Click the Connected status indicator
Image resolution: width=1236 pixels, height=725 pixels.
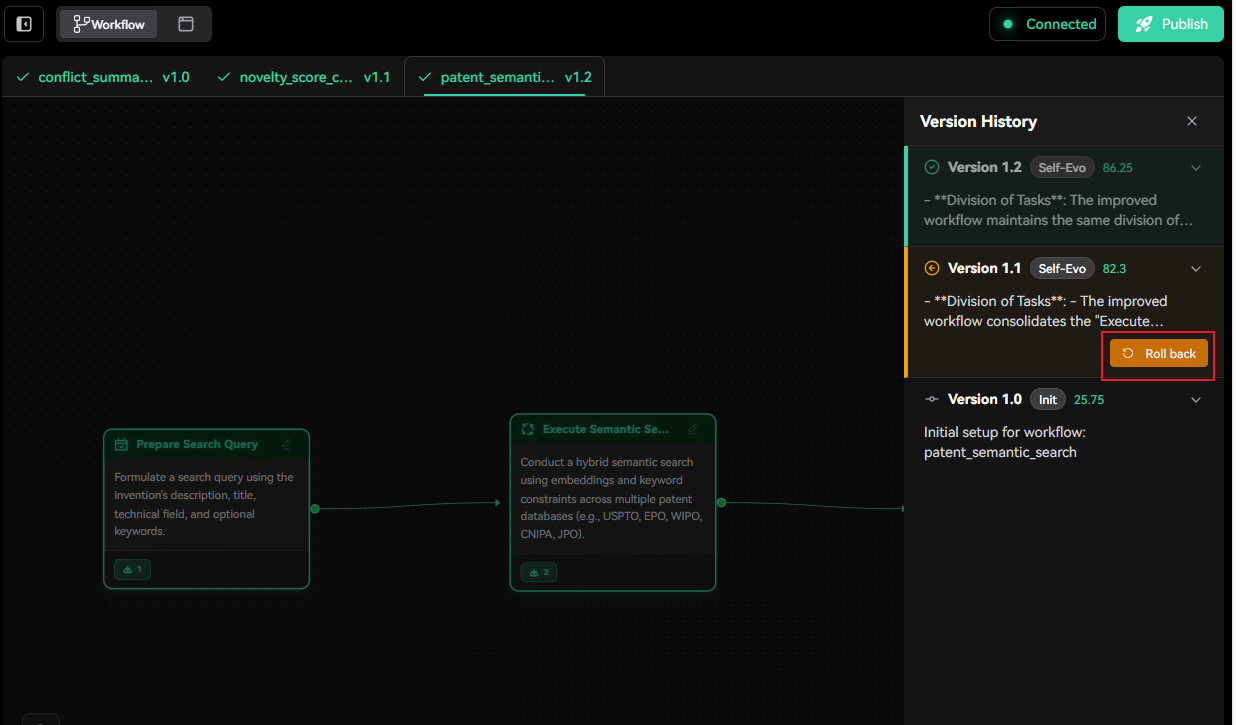[1047, 24]
